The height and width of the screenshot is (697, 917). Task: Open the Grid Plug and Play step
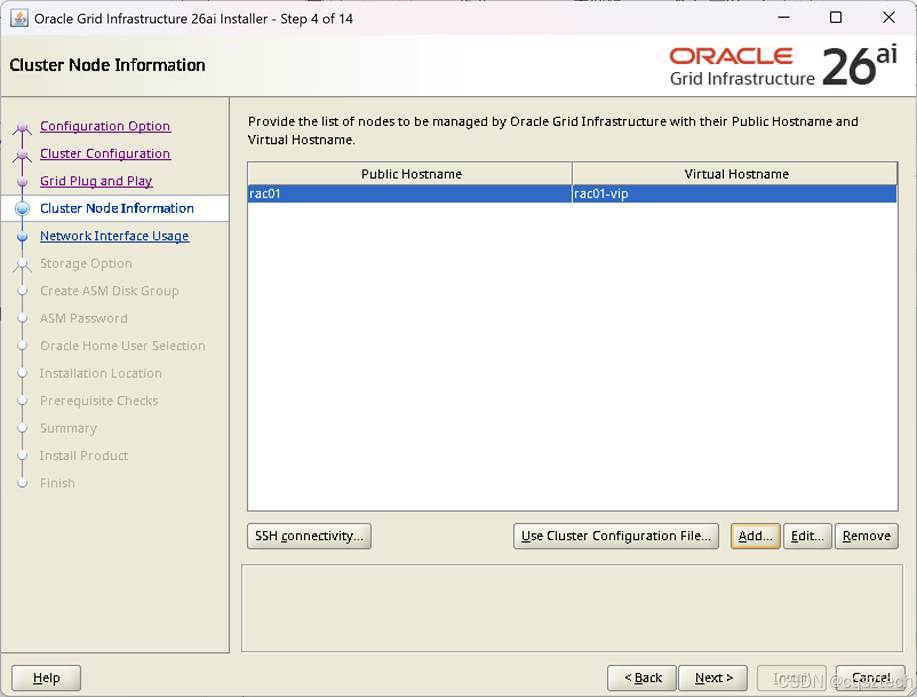96,181
